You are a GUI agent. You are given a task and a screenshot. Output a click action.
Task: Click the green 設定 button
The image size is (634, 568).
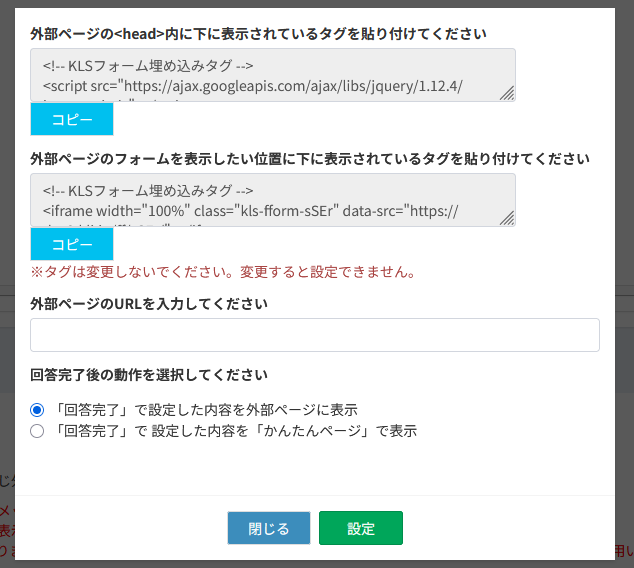click(x=361, y=528)
